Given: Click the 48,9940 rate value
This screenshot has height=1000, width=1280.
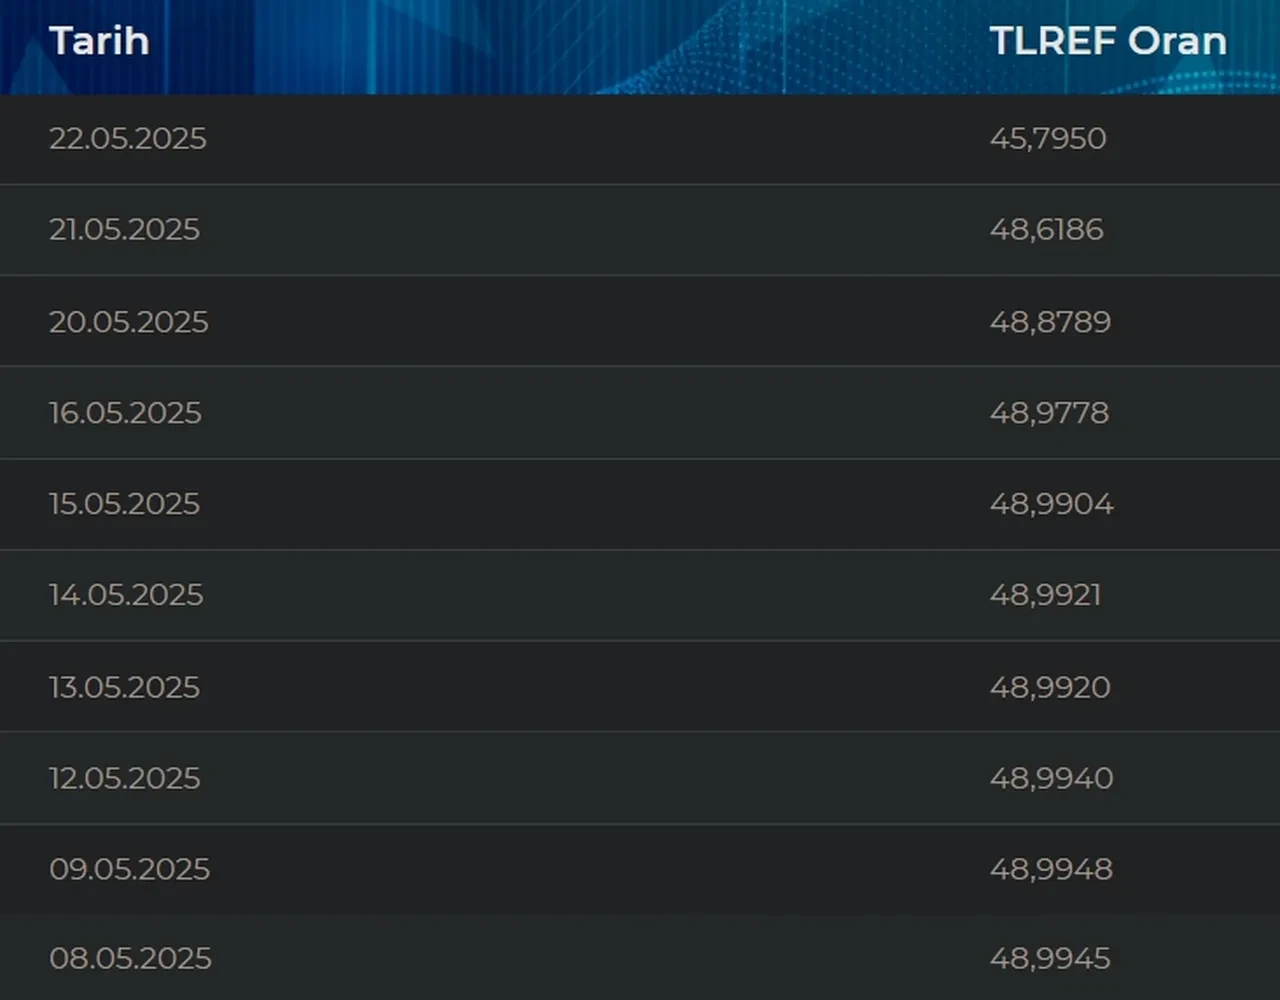Looking at the screenshot, I should (1051, 779).
